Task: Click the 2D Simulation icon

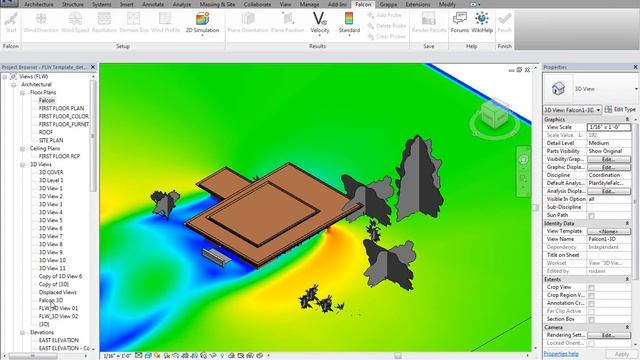Action: [x=202, y=19]
